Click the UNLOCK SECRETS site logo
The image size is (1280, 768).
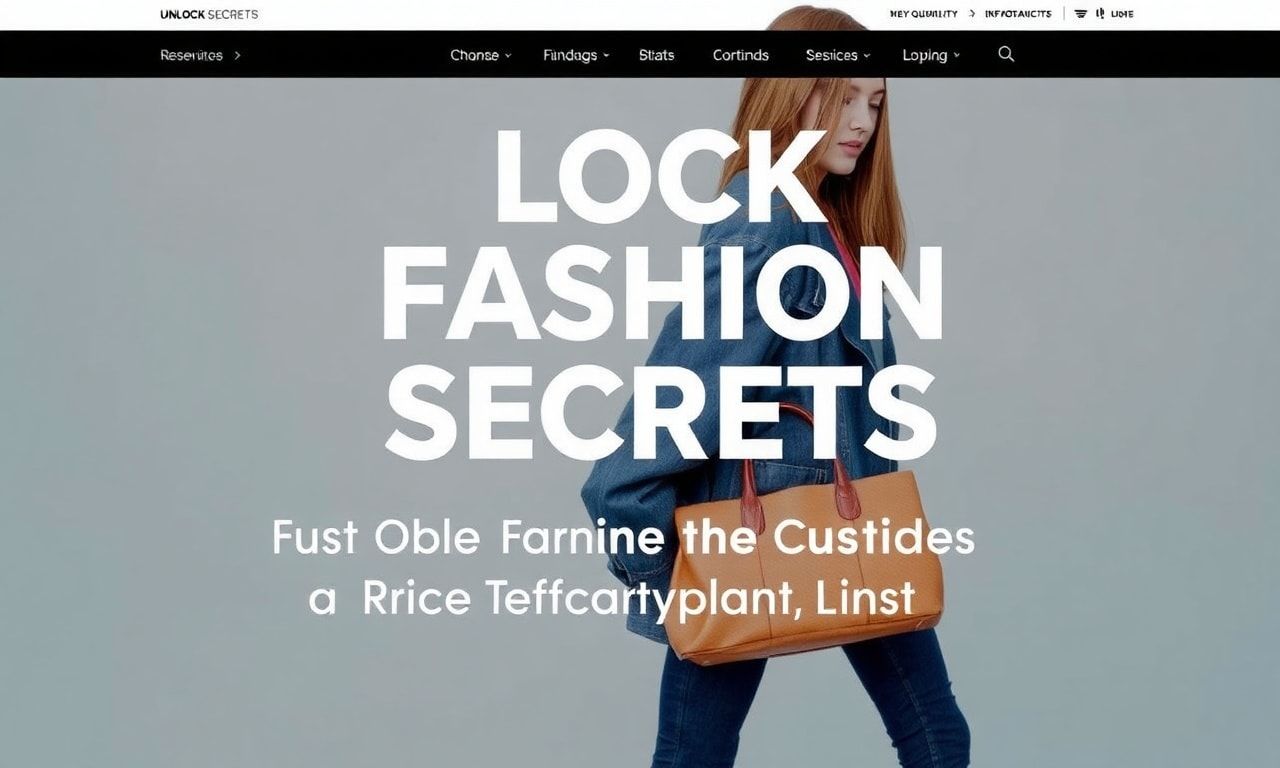(x=209, y=14)
